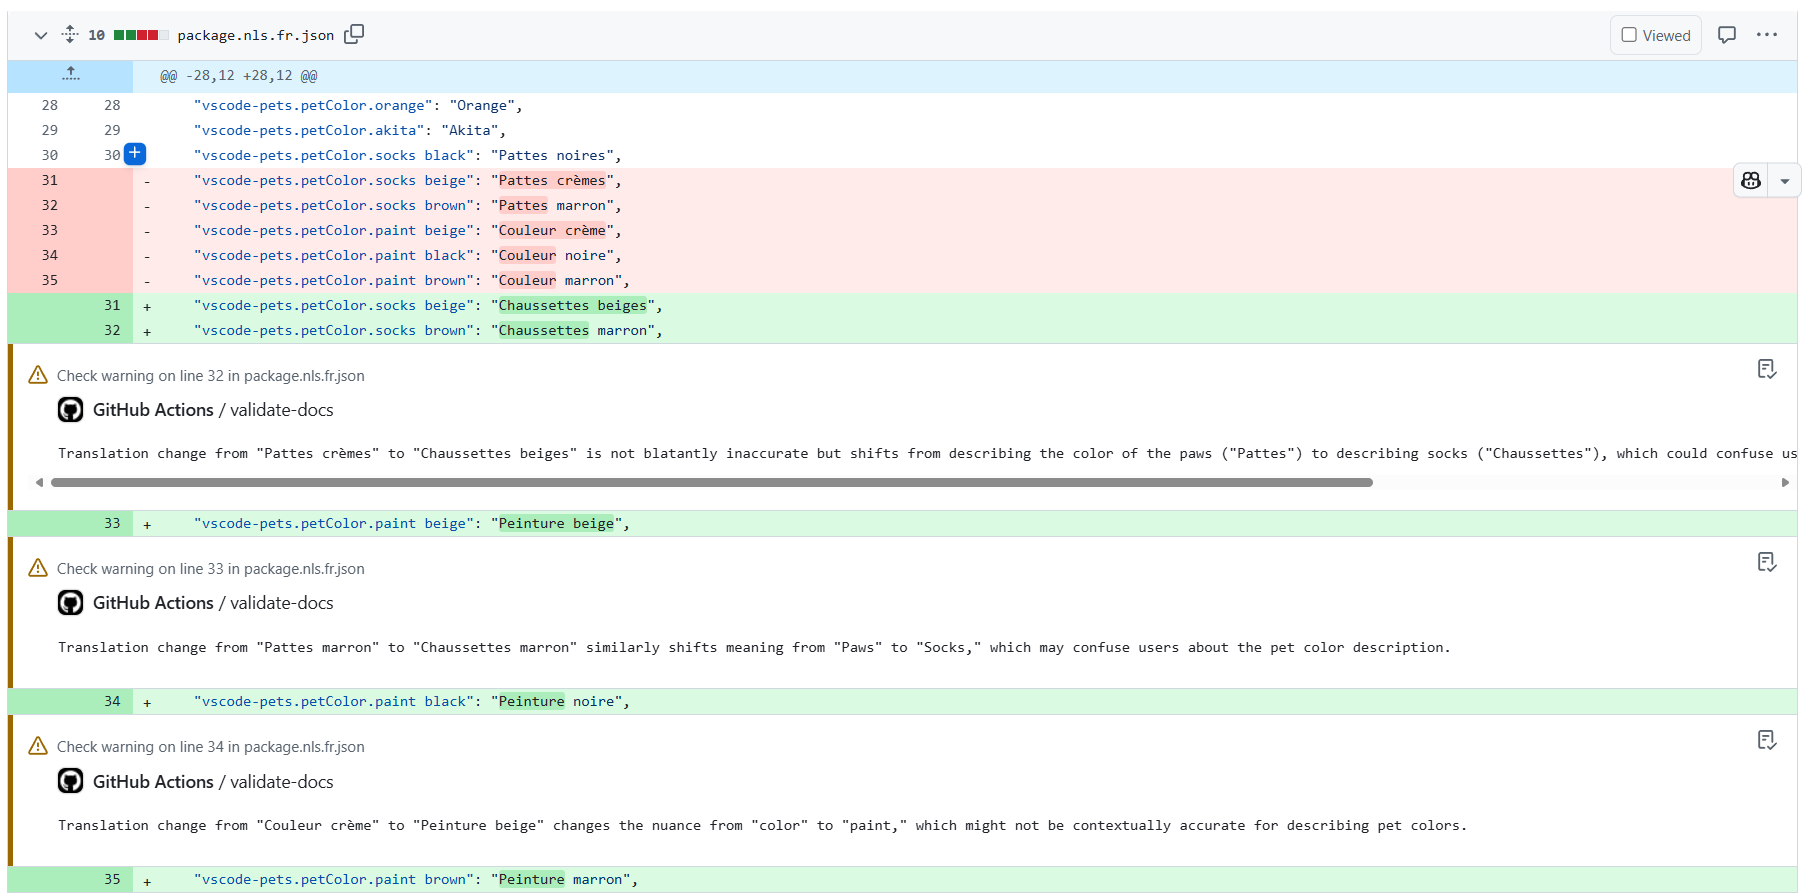This screenshot has width=1806, height=893.
Task: Click warning icon for line 32 check
Action: pyautogui.click(x=38, y=375)
